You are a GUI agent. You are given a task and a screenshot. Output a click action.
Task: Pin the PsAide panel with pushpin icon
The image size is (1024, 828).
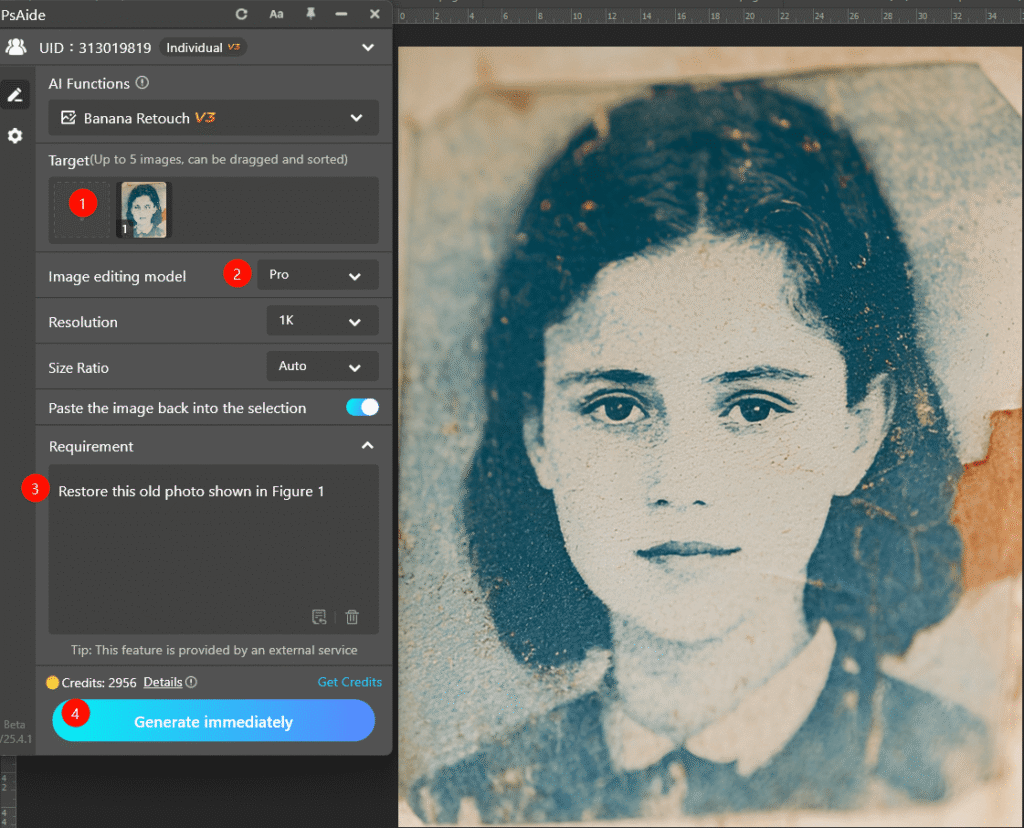[x=310, y=14]
